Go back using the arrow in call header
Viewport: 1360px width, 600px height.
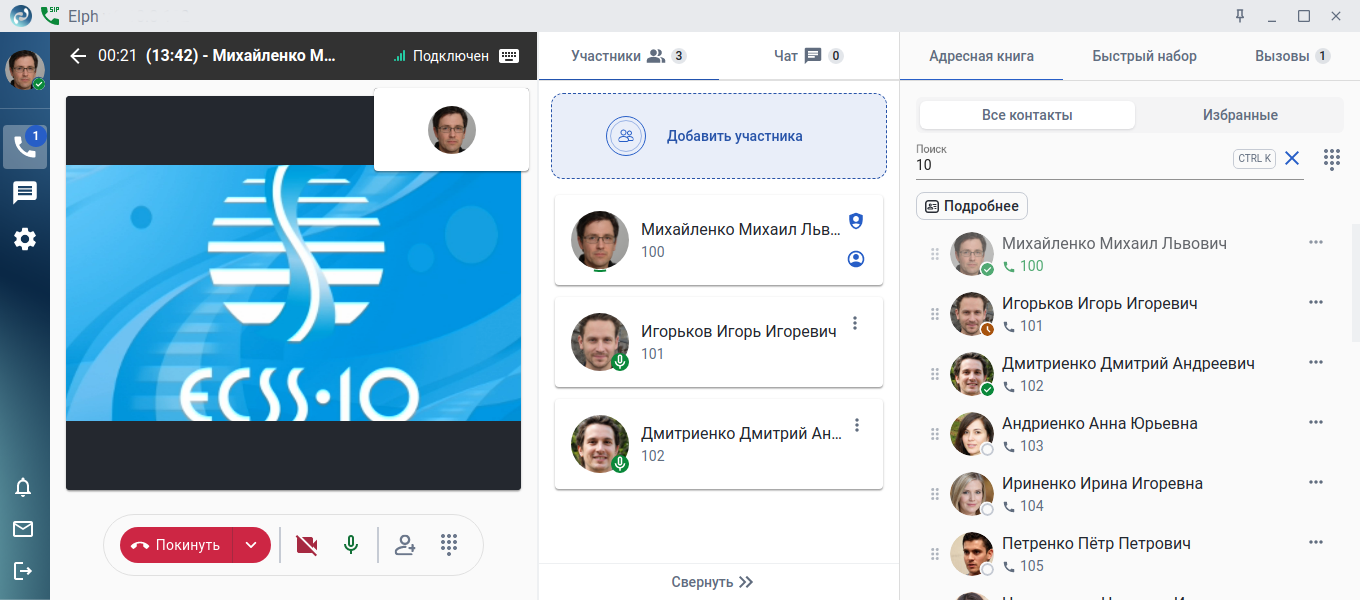click(78, 56)
